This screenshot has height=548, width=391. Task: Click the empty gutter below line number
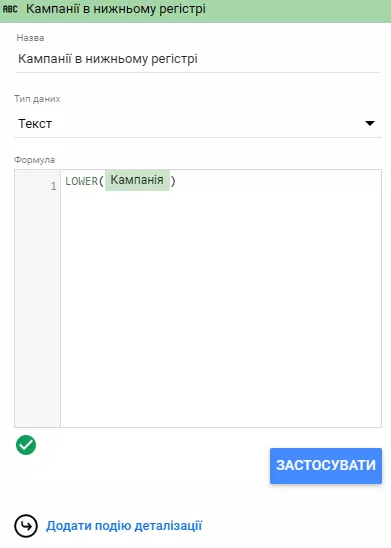point(37,308)
